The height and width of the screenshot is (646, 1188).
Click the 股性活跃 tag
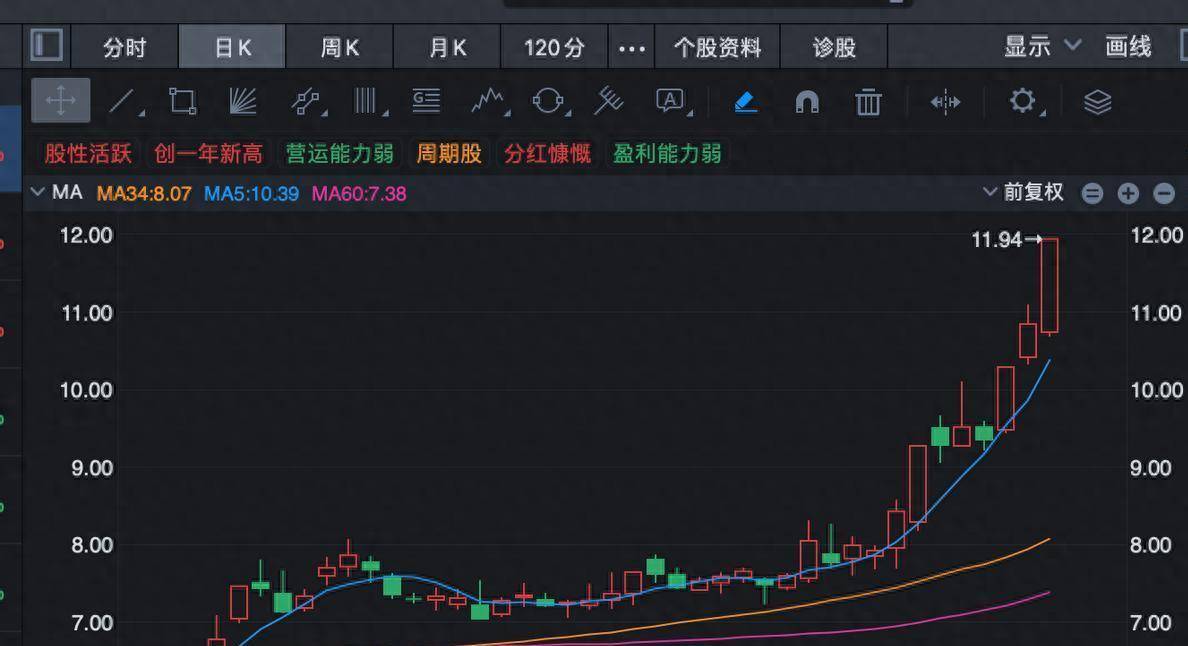(88, 154)
